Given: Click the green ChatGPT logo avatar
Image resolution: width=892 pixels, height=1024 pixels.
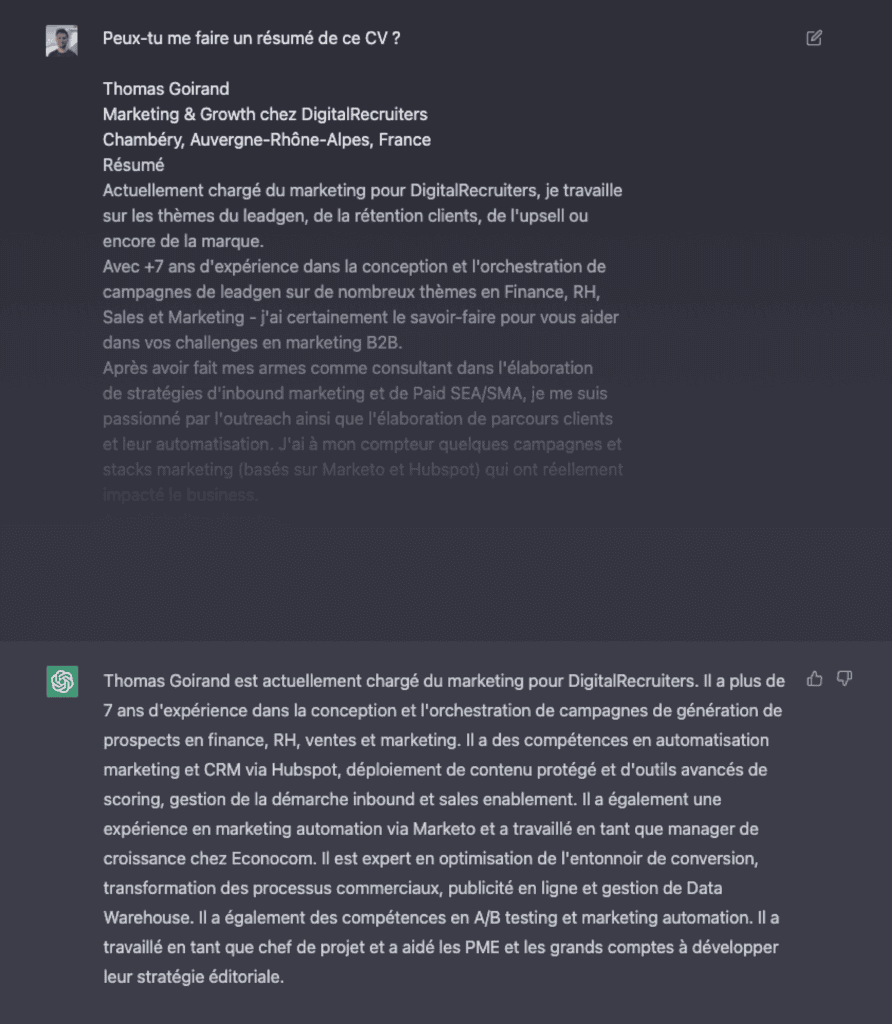Looking at the screenshot, I should click(62, 681).
